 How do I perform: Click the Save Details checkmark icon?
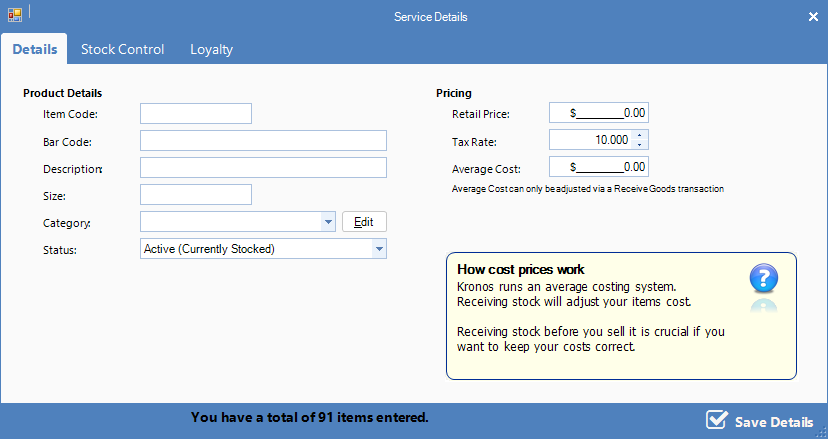click(x=716, y=420)
